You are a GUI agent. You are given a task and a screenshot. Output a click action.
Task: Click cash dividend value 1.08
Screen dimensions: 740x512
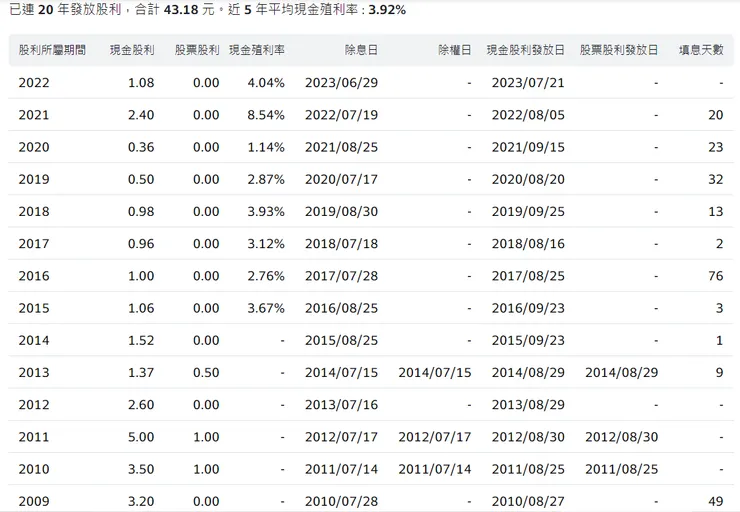[x=141, y=83]
